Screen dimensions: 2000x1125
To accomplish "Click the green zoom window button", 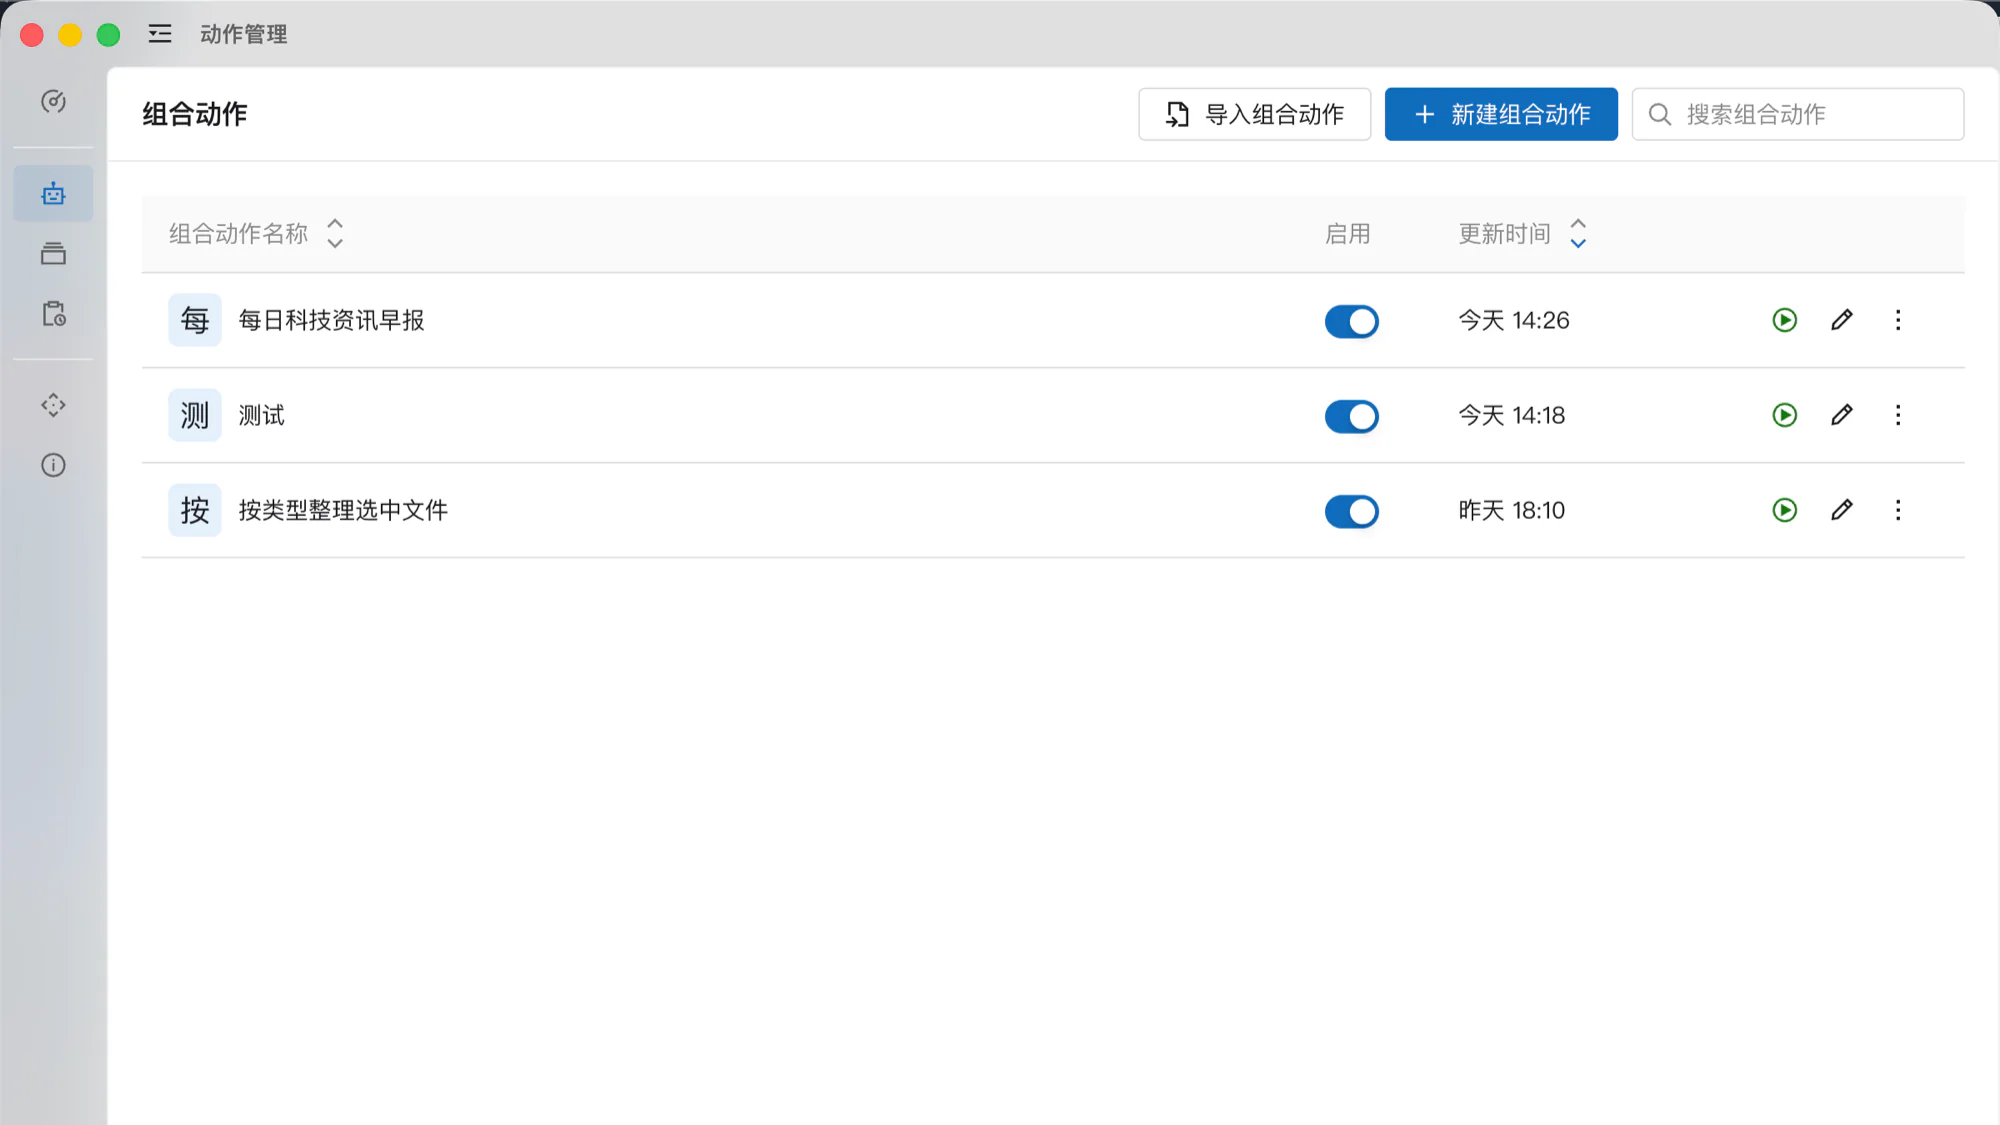I will 108,35.
